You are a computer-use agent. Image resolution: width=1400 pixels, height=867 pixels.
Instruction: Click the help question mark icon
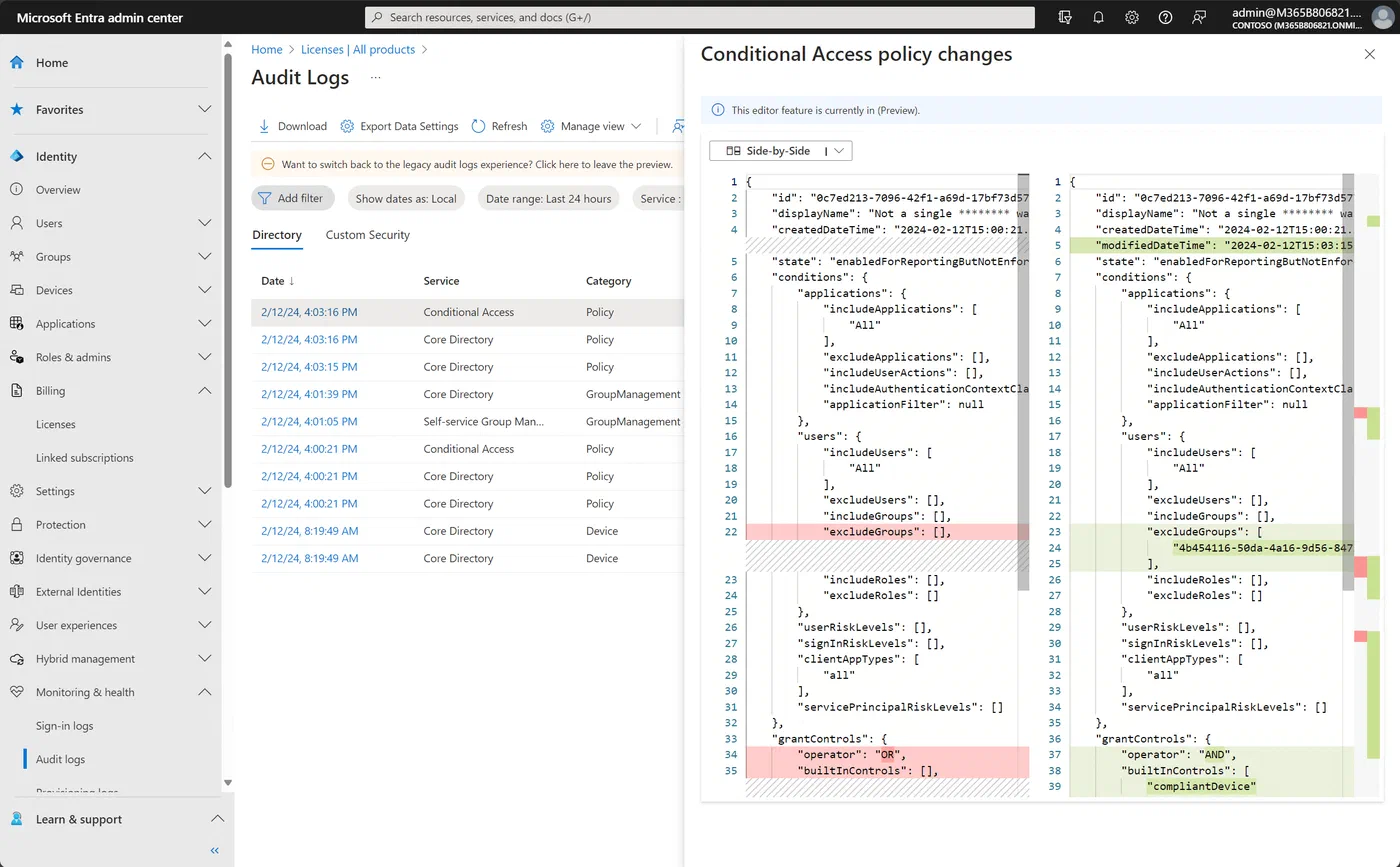click(x=1165, y=17)
